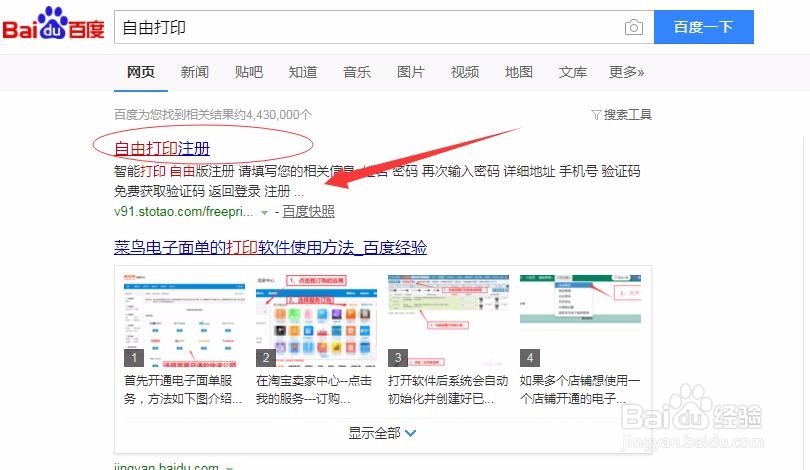Go to the 知道 tab
810x470 pixels.
point(303,72)
